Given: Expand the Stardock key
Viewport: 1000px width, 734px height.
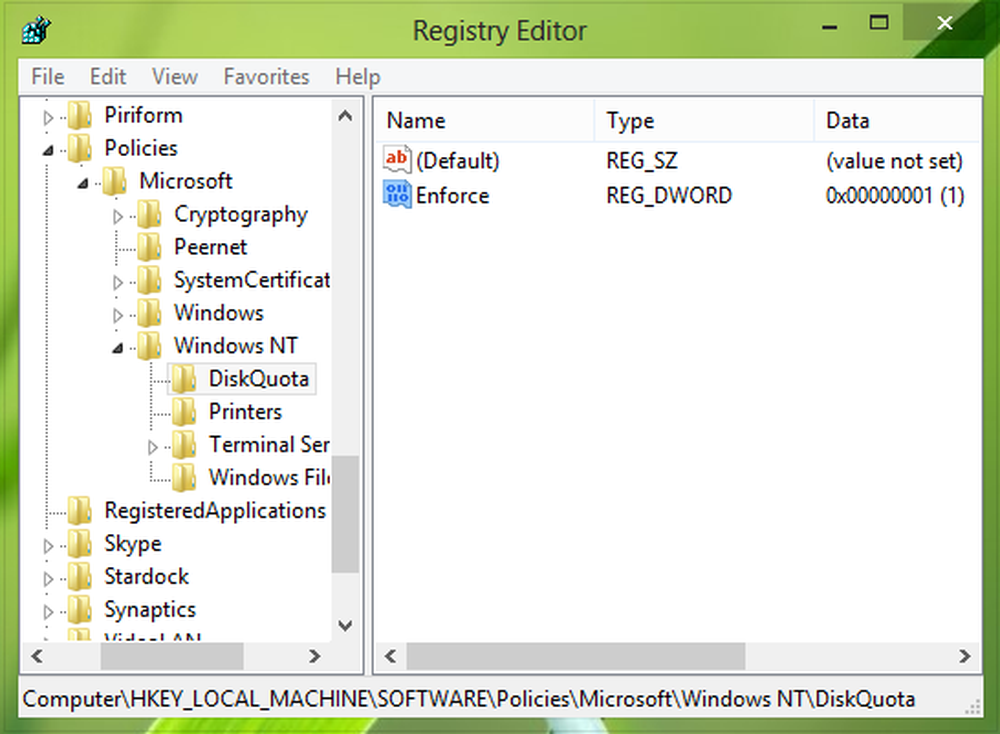Looking at the screenshot, I should click(48, 579).
